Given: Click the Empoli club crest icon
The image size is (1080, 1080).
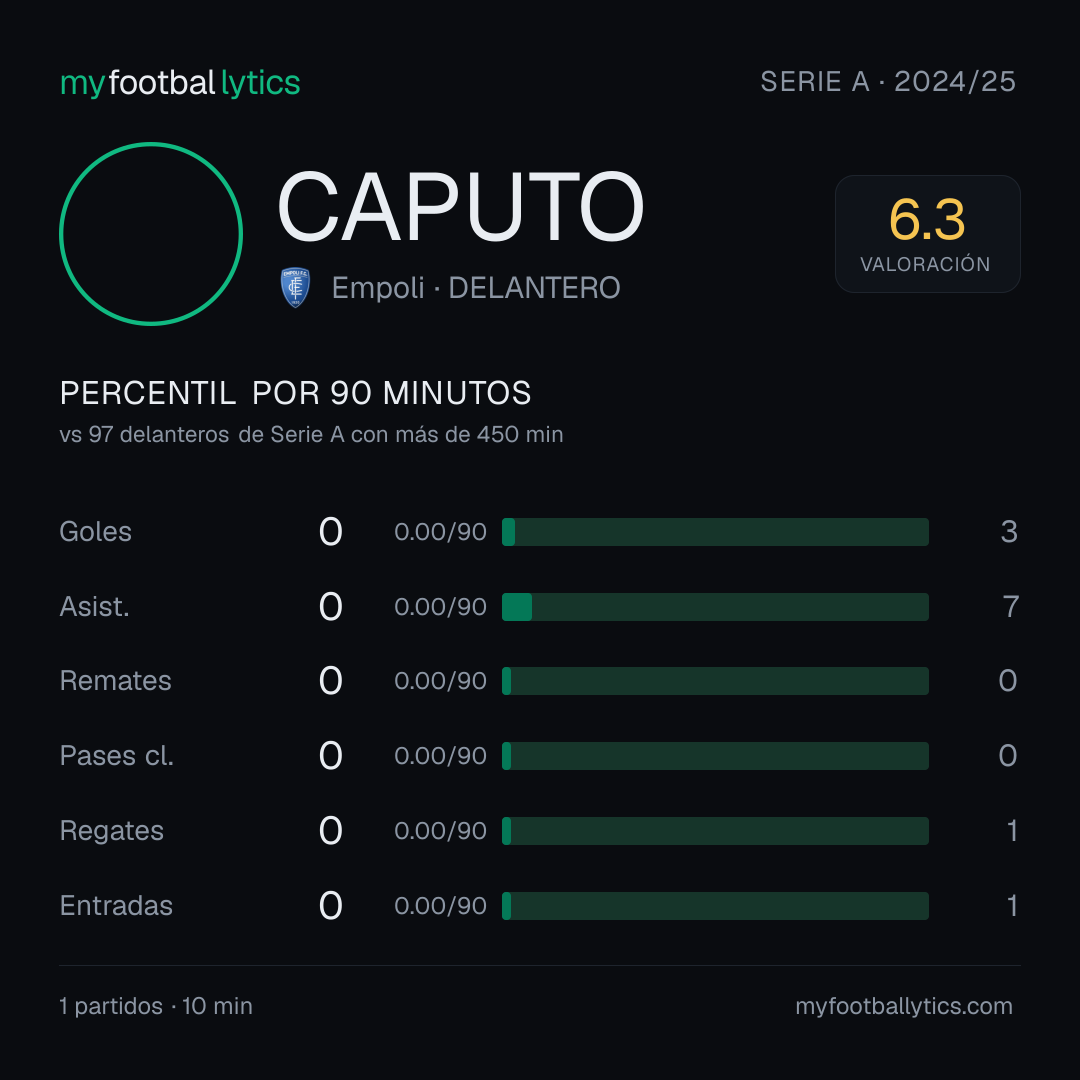Looking at the screenshot, I should [295, 287].
